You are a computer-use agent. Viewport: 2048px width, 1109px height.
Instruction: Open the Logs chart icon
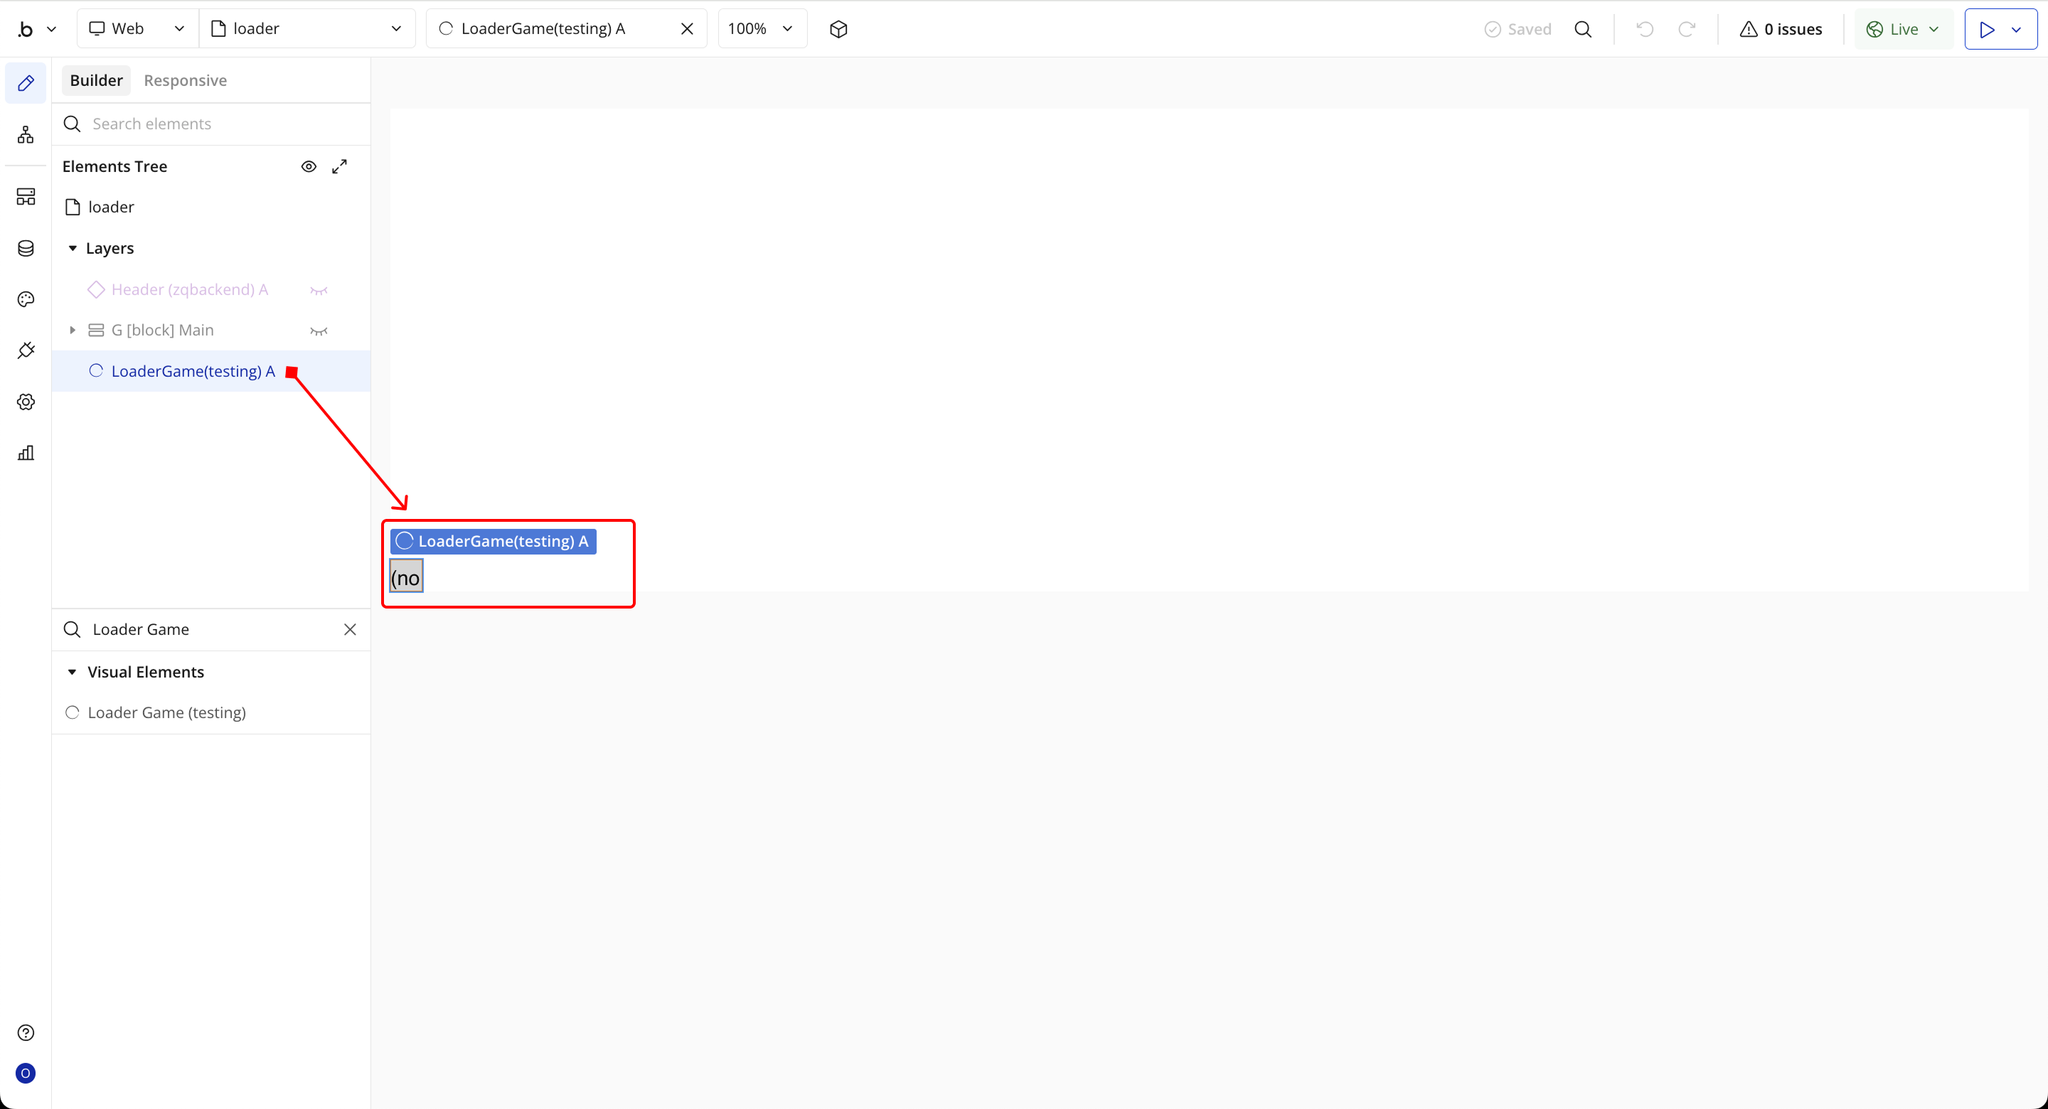point(26,453)
